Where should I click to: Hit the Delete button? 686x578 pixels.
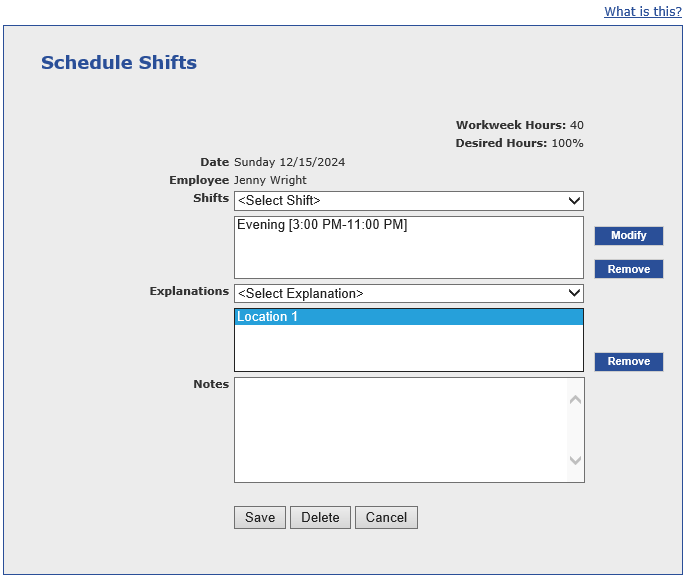(x=320, y=517)
